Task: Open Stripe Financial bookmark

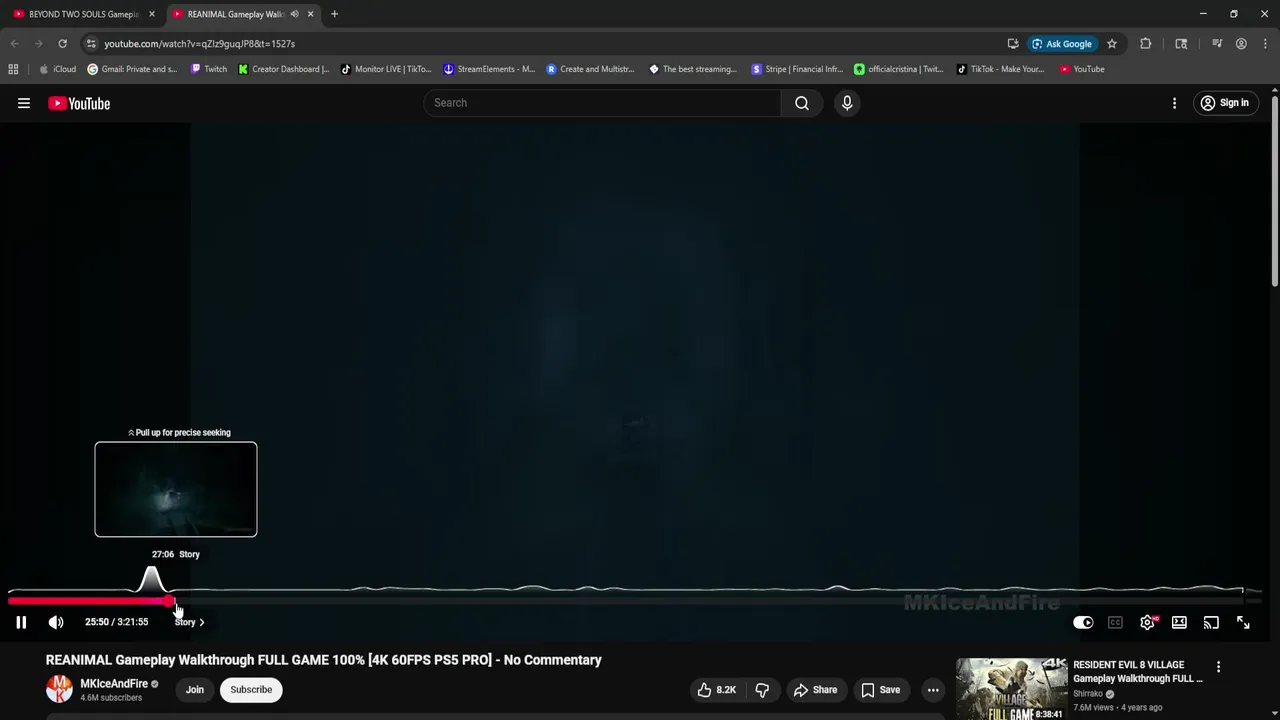Action: (x=797, y=69)
